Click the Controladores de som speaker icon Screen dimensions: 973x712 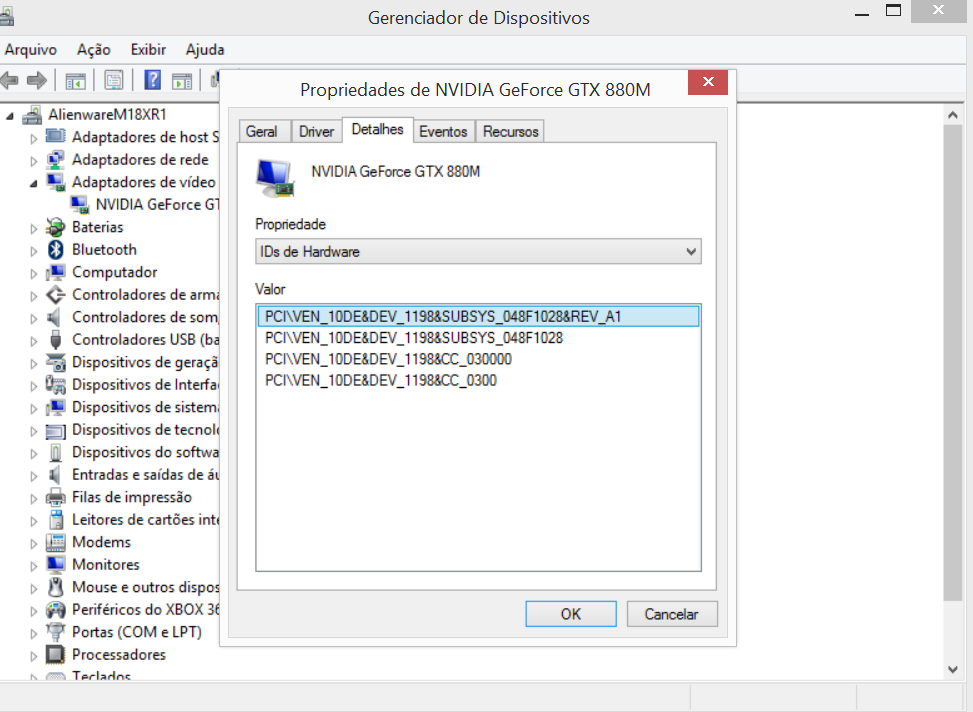click(x=55, y=317)
